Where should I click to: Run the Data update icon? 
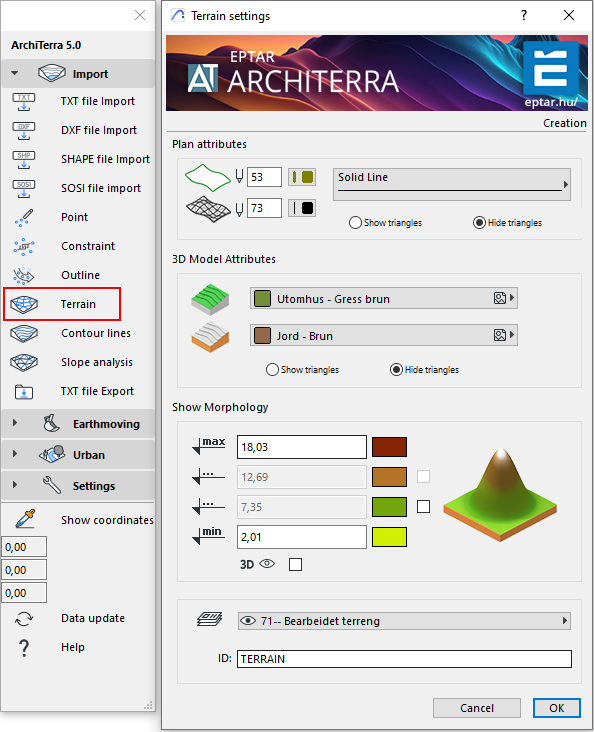click(24, 619)
